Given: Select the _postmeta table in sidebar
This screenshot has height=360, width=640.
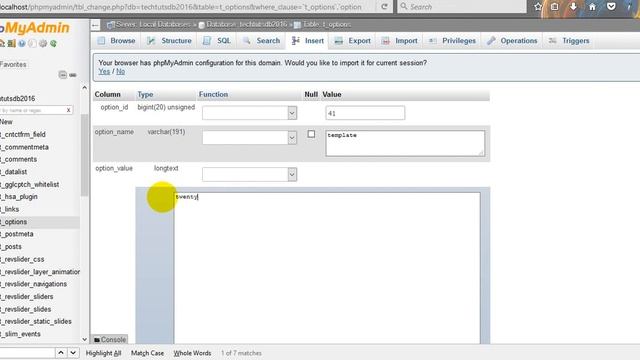Looking at the screenshot, I should click(x=17, y=234).
